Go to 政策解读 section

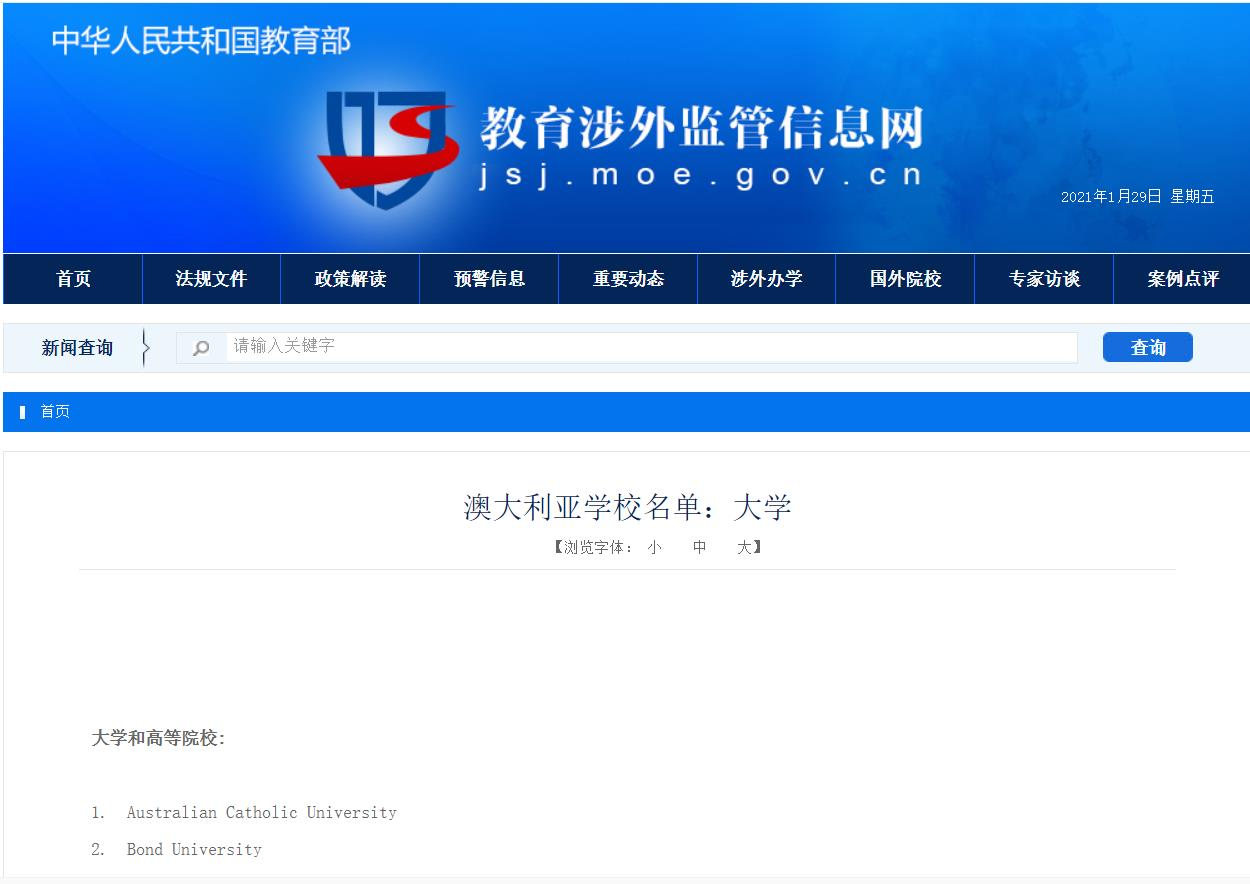click(350, 279)
